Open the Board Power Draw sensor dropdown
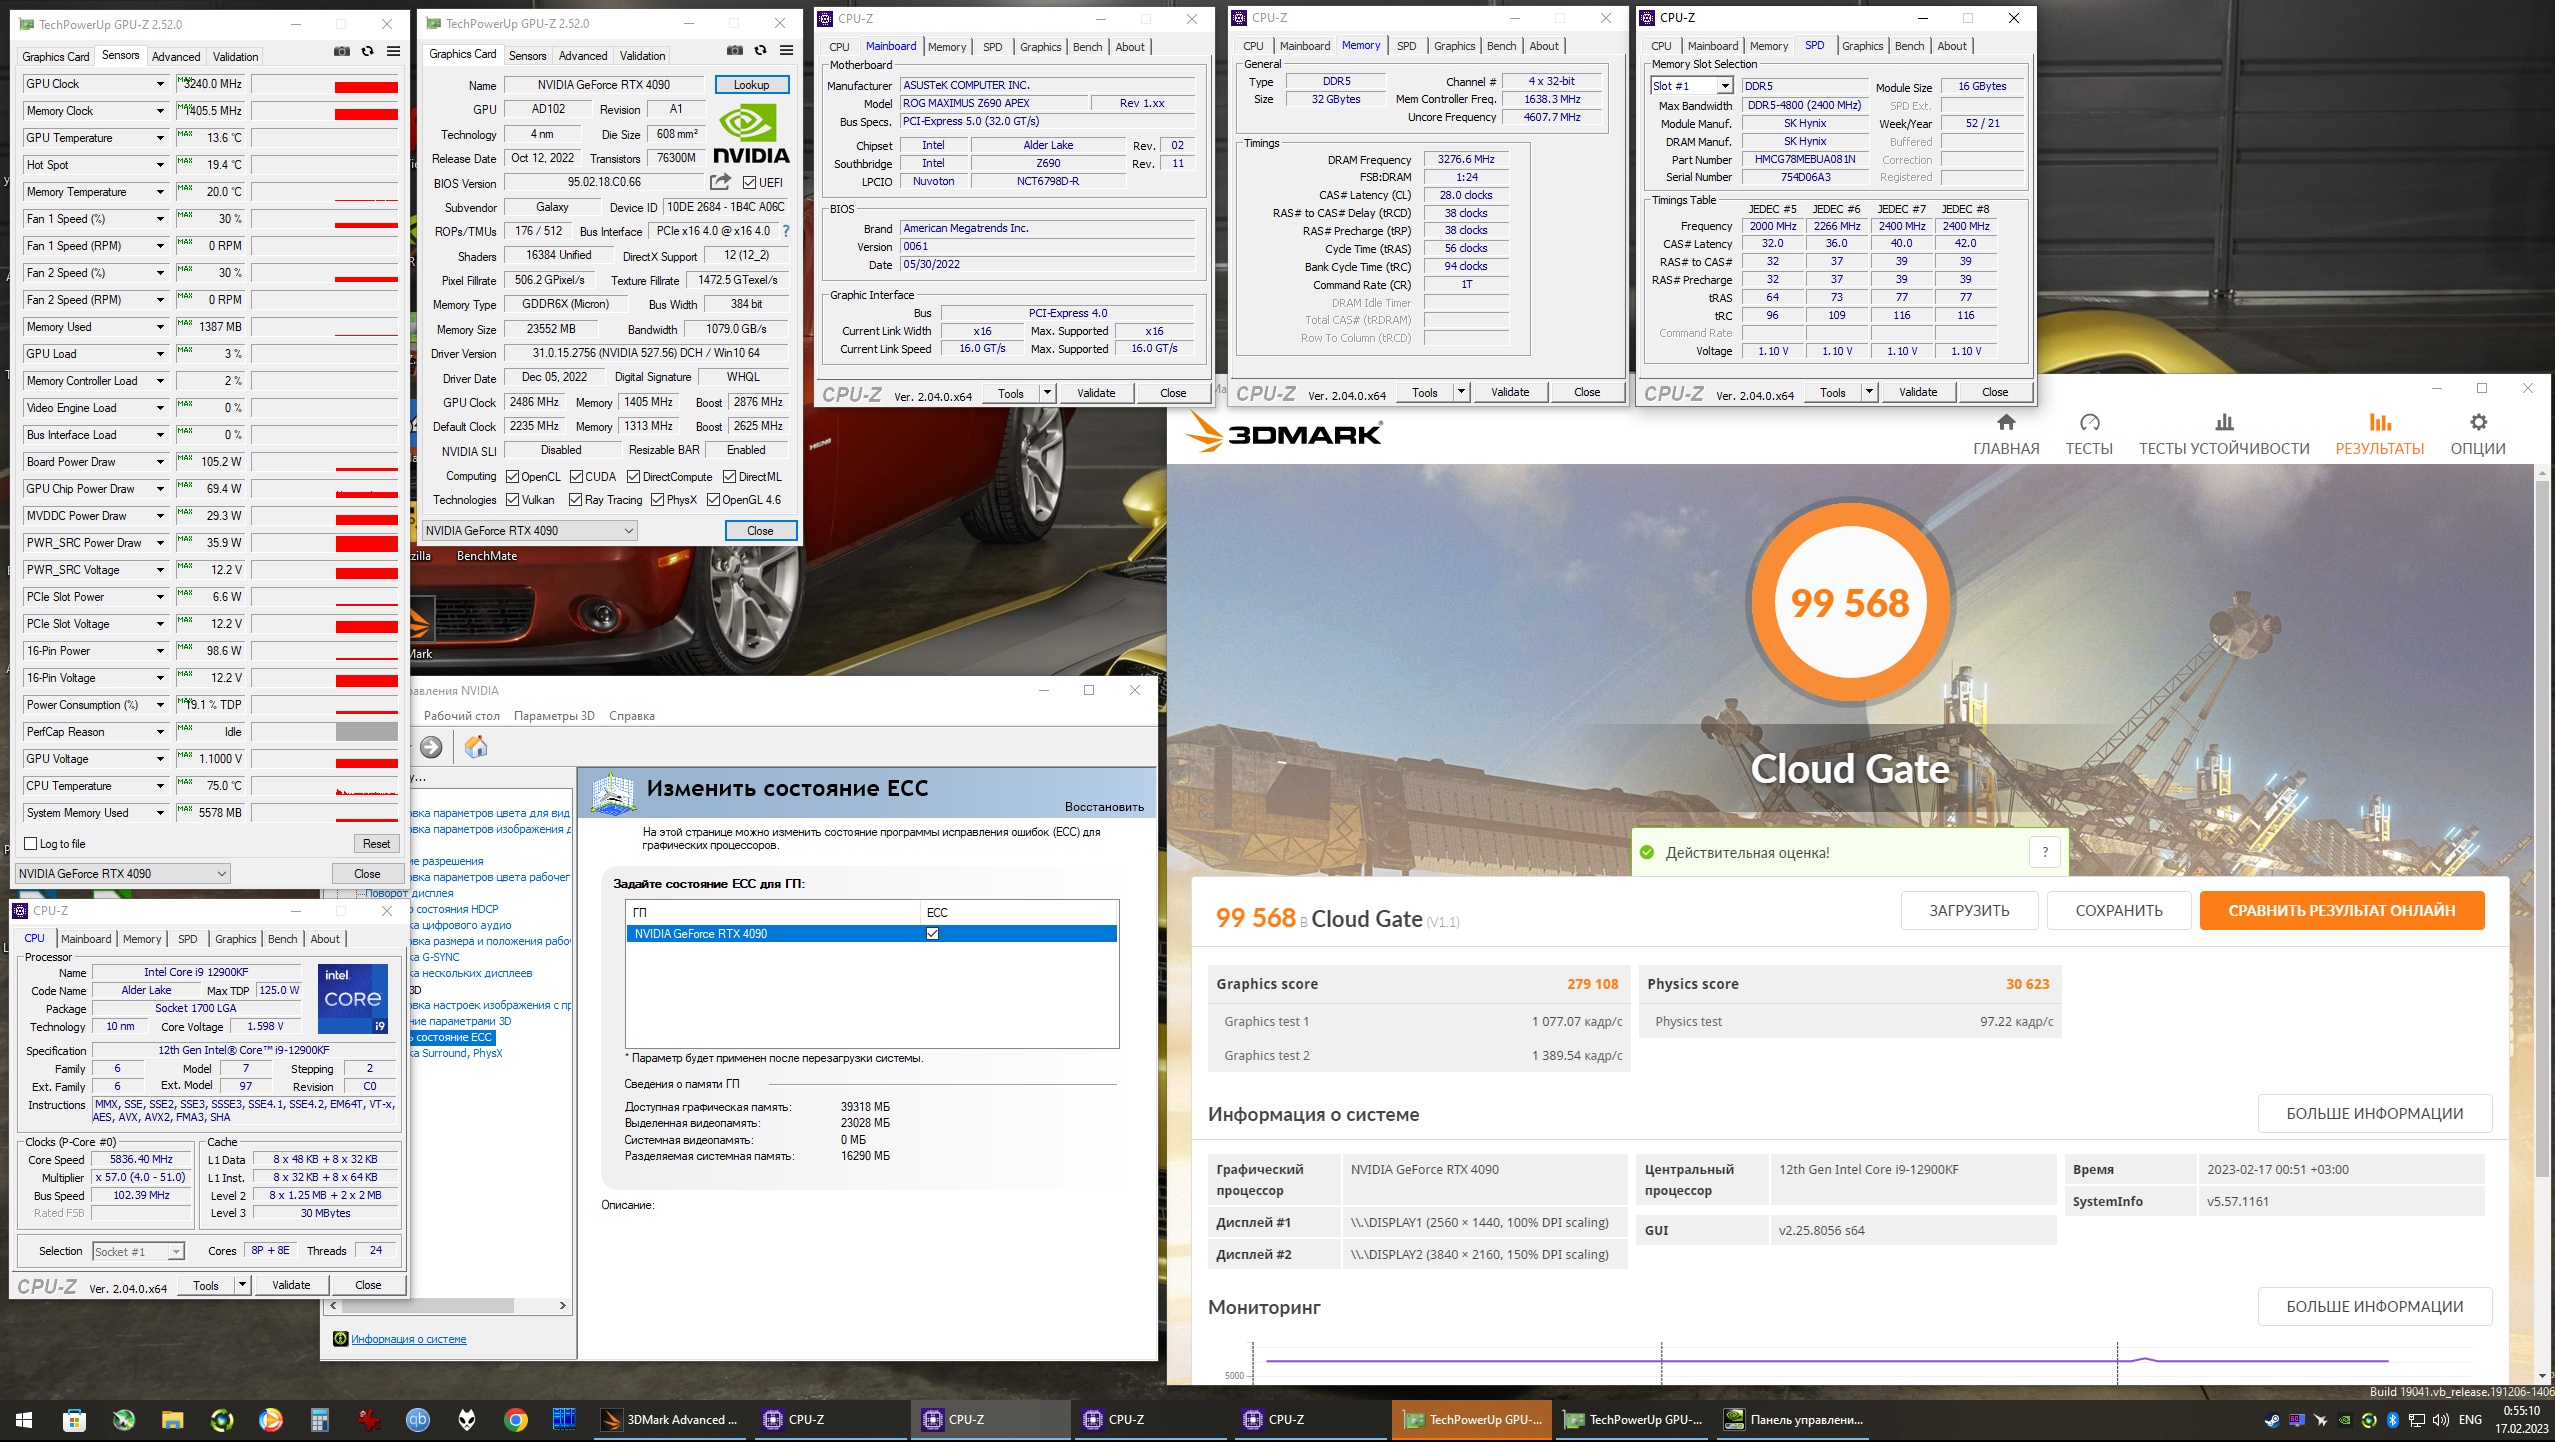This screenshot has width=2555, height=1442. (x=160, y=462)
